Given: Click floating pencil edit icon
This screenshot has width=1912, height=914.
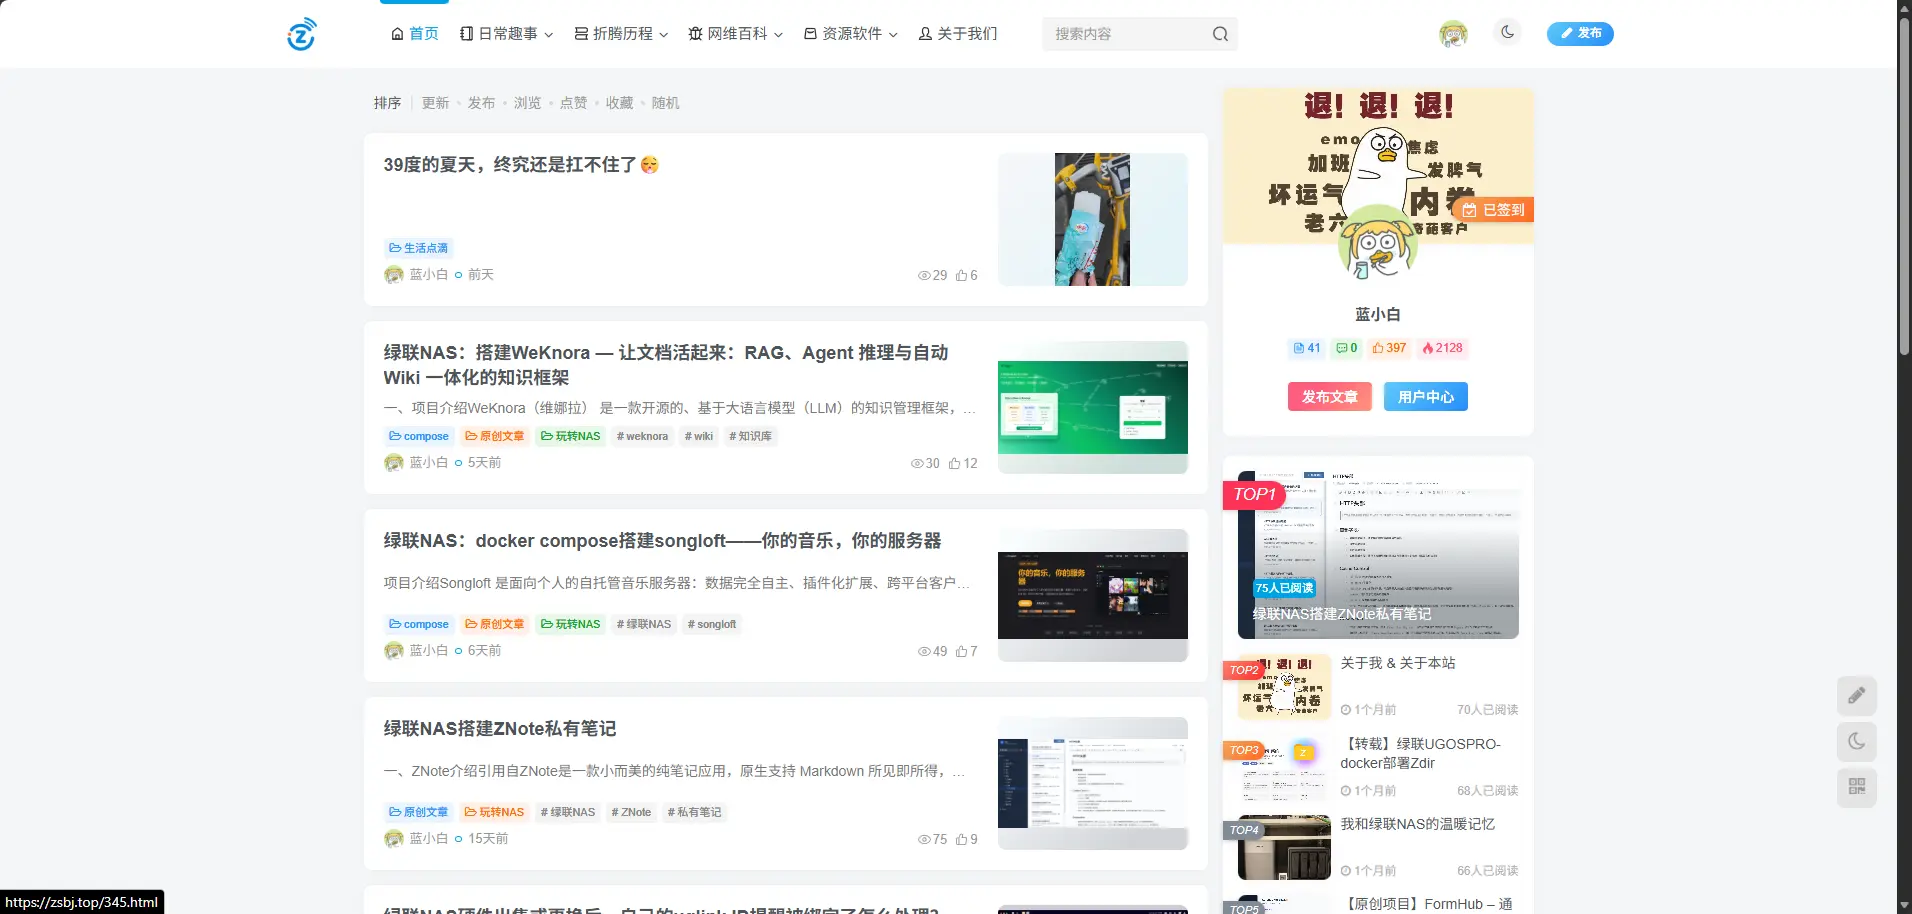Looking at the screenshot, I should point(1856,696).
